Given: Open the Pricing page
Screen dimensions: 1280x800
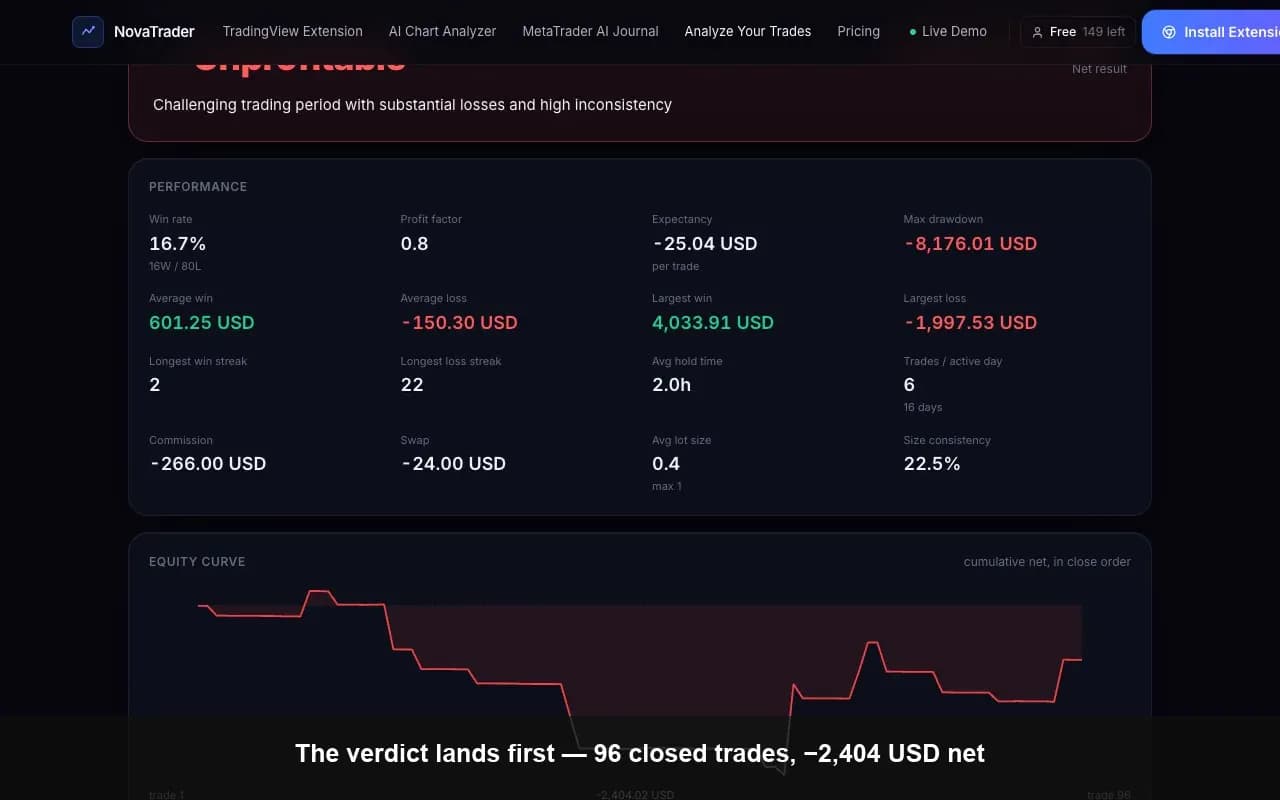Looking at the screenshot, I should point(858,31).
